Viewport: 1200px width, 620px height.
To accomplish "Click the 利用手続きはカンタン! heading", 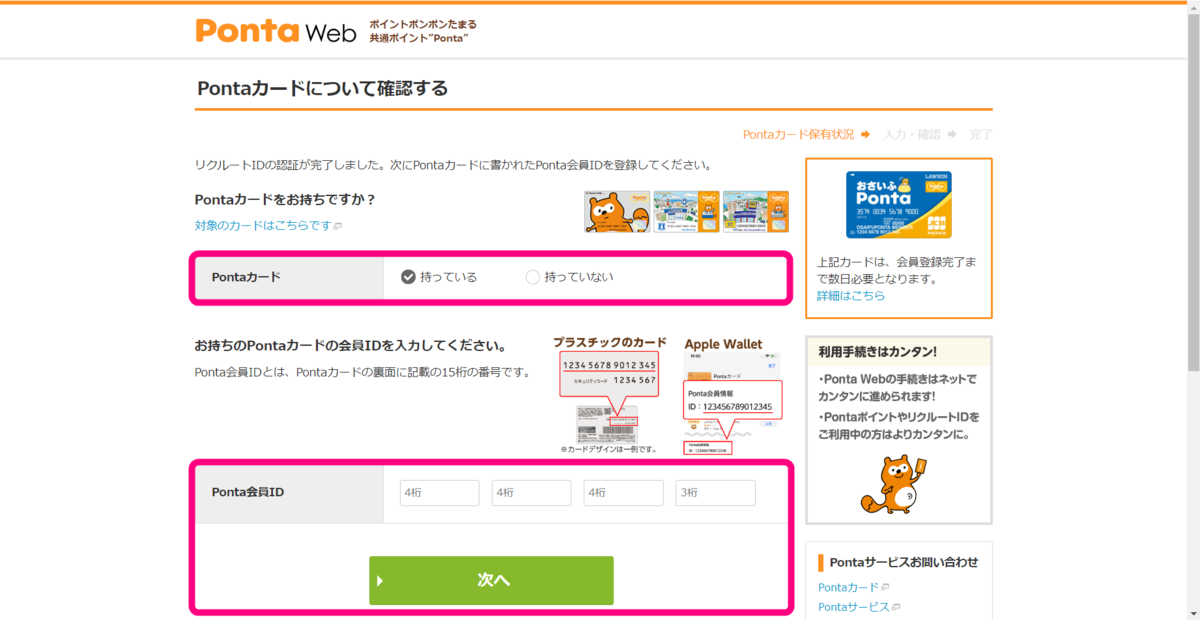I will tap(877, 352).
